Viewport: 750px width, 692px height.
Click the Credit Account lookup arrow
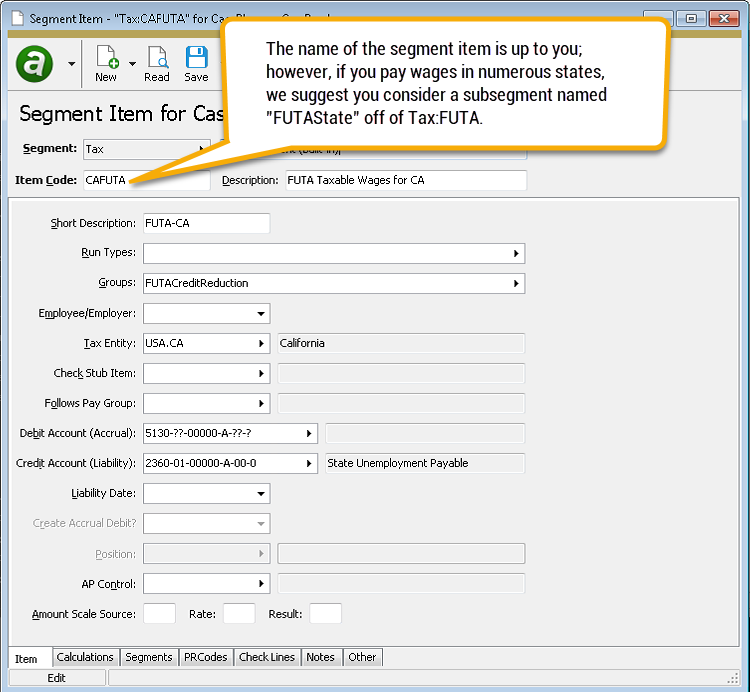(x=309, y=464)
